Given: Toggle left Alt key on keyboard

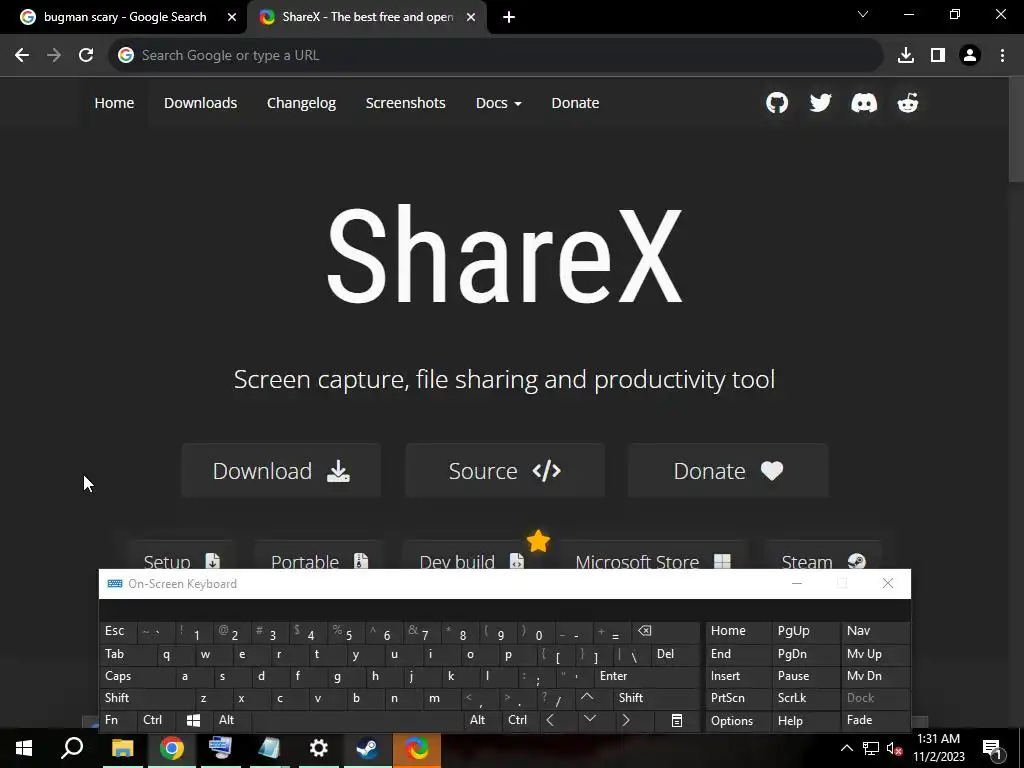Looking at the screenshot, I should (231, 720).
